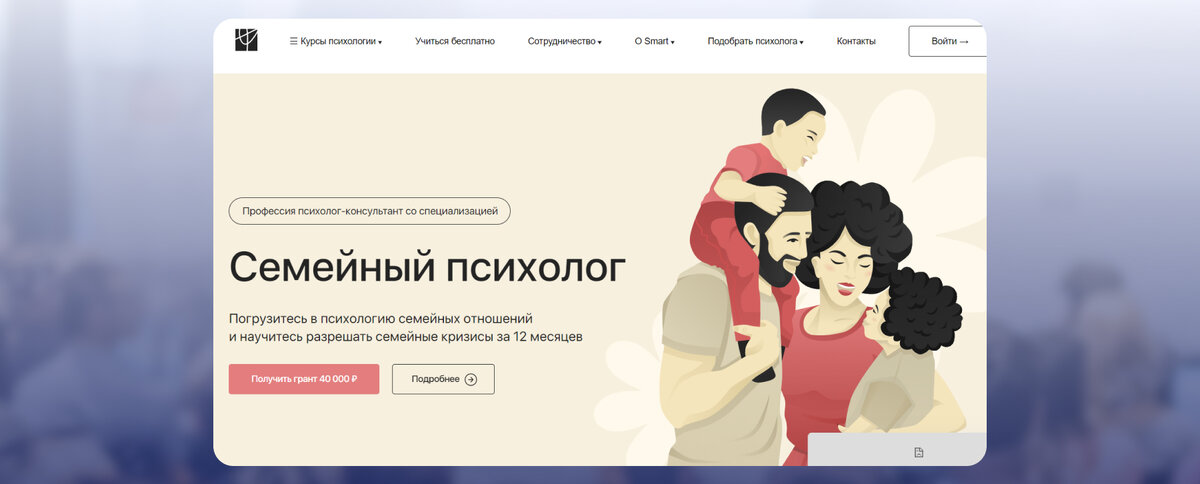Click the document icon in gray widget
The width and height of the screenshot is (1200, 484).
(918, 453)
